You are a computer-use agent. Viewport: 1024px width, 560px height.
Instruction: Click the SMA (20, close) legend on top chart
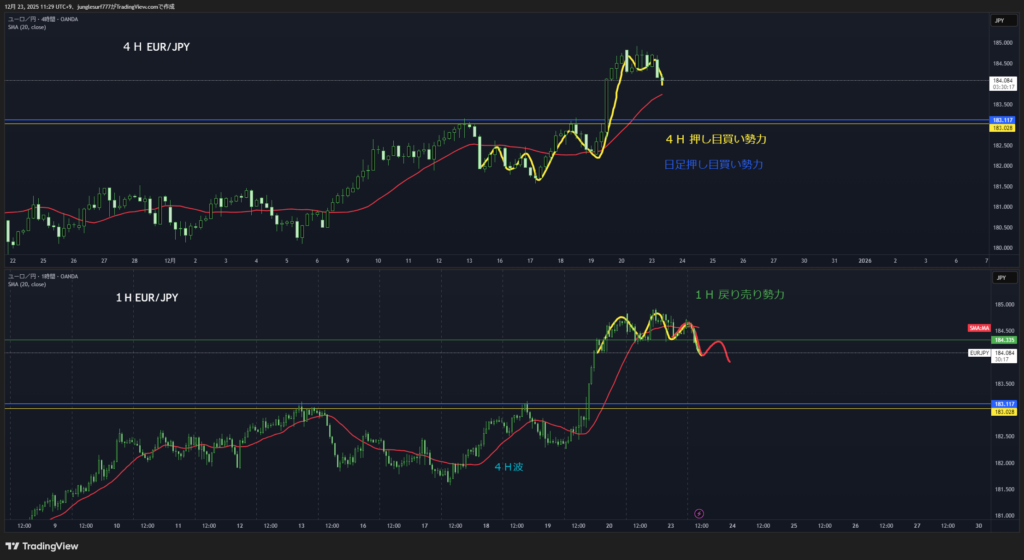tap(28, 27)
